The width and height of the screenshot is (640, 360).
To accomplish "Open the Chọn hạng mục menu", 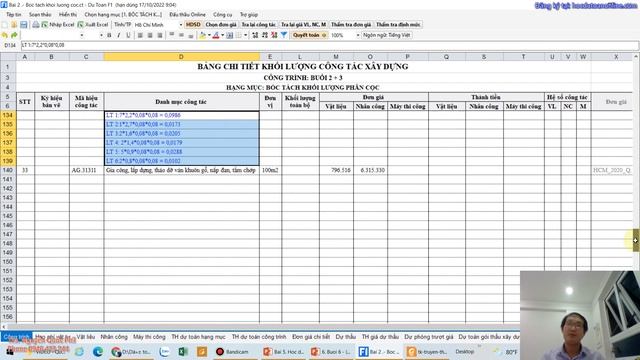I will tap(123, 15).
